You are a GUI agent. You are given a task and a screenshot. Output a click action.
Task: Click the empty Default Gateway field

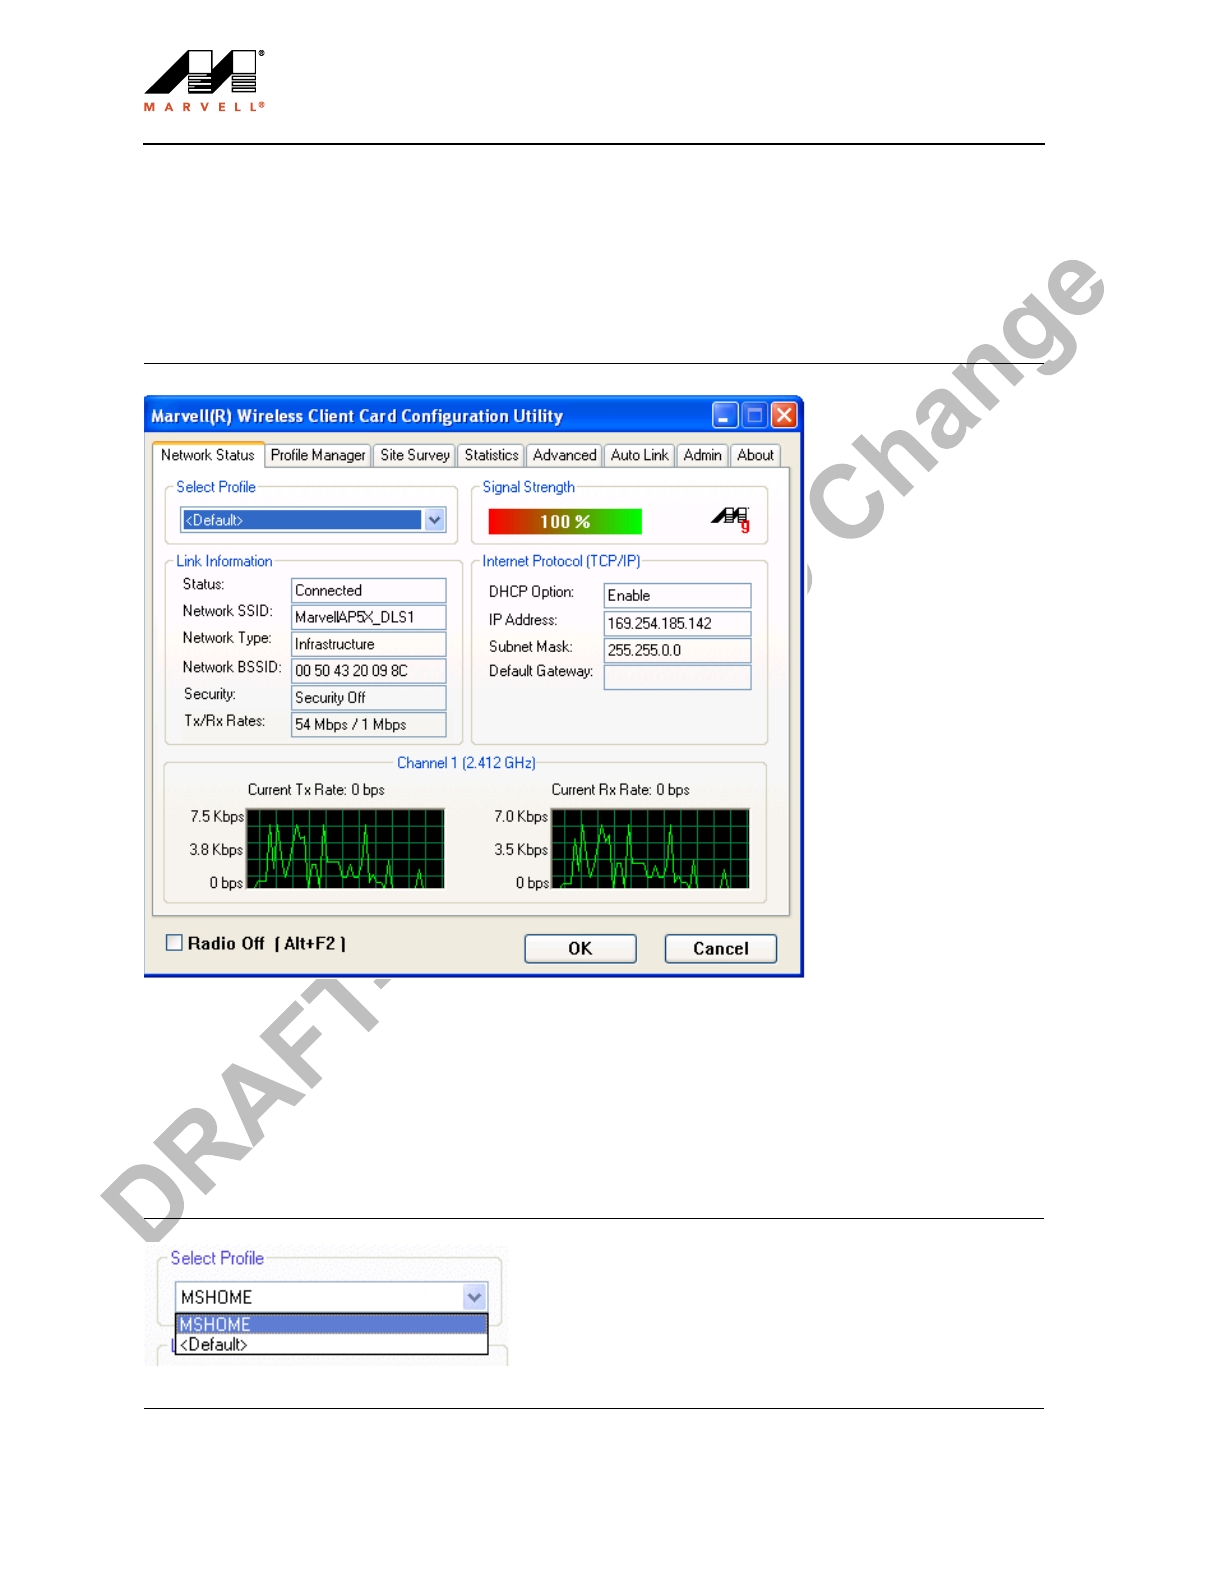click(x=678, y=677)
